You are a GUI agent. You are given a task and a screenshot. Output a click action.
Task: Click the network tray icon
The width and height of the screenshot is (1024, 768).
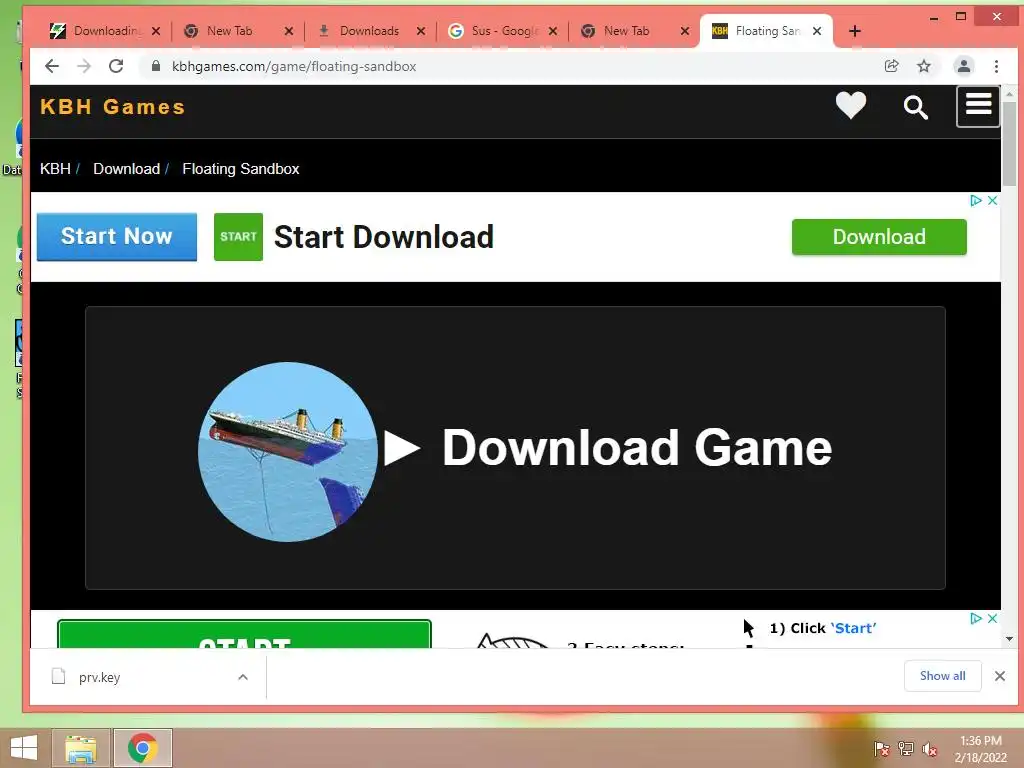click(x=906, y=749)
